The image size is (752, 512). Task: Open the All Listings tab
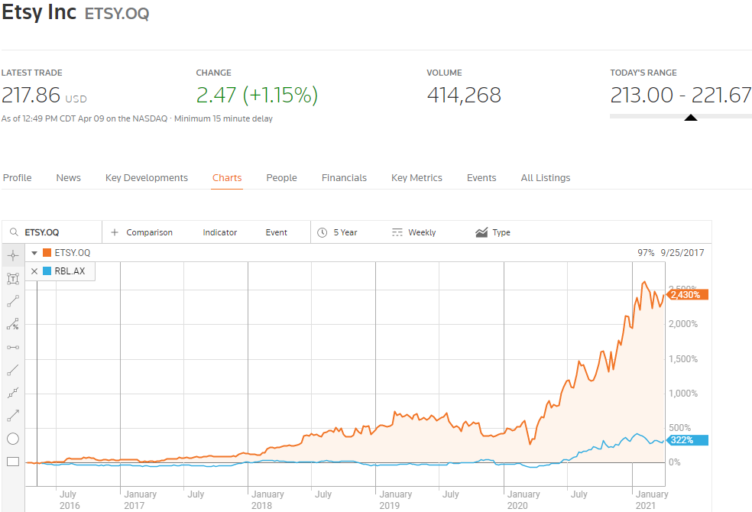(x=545, y=178)
